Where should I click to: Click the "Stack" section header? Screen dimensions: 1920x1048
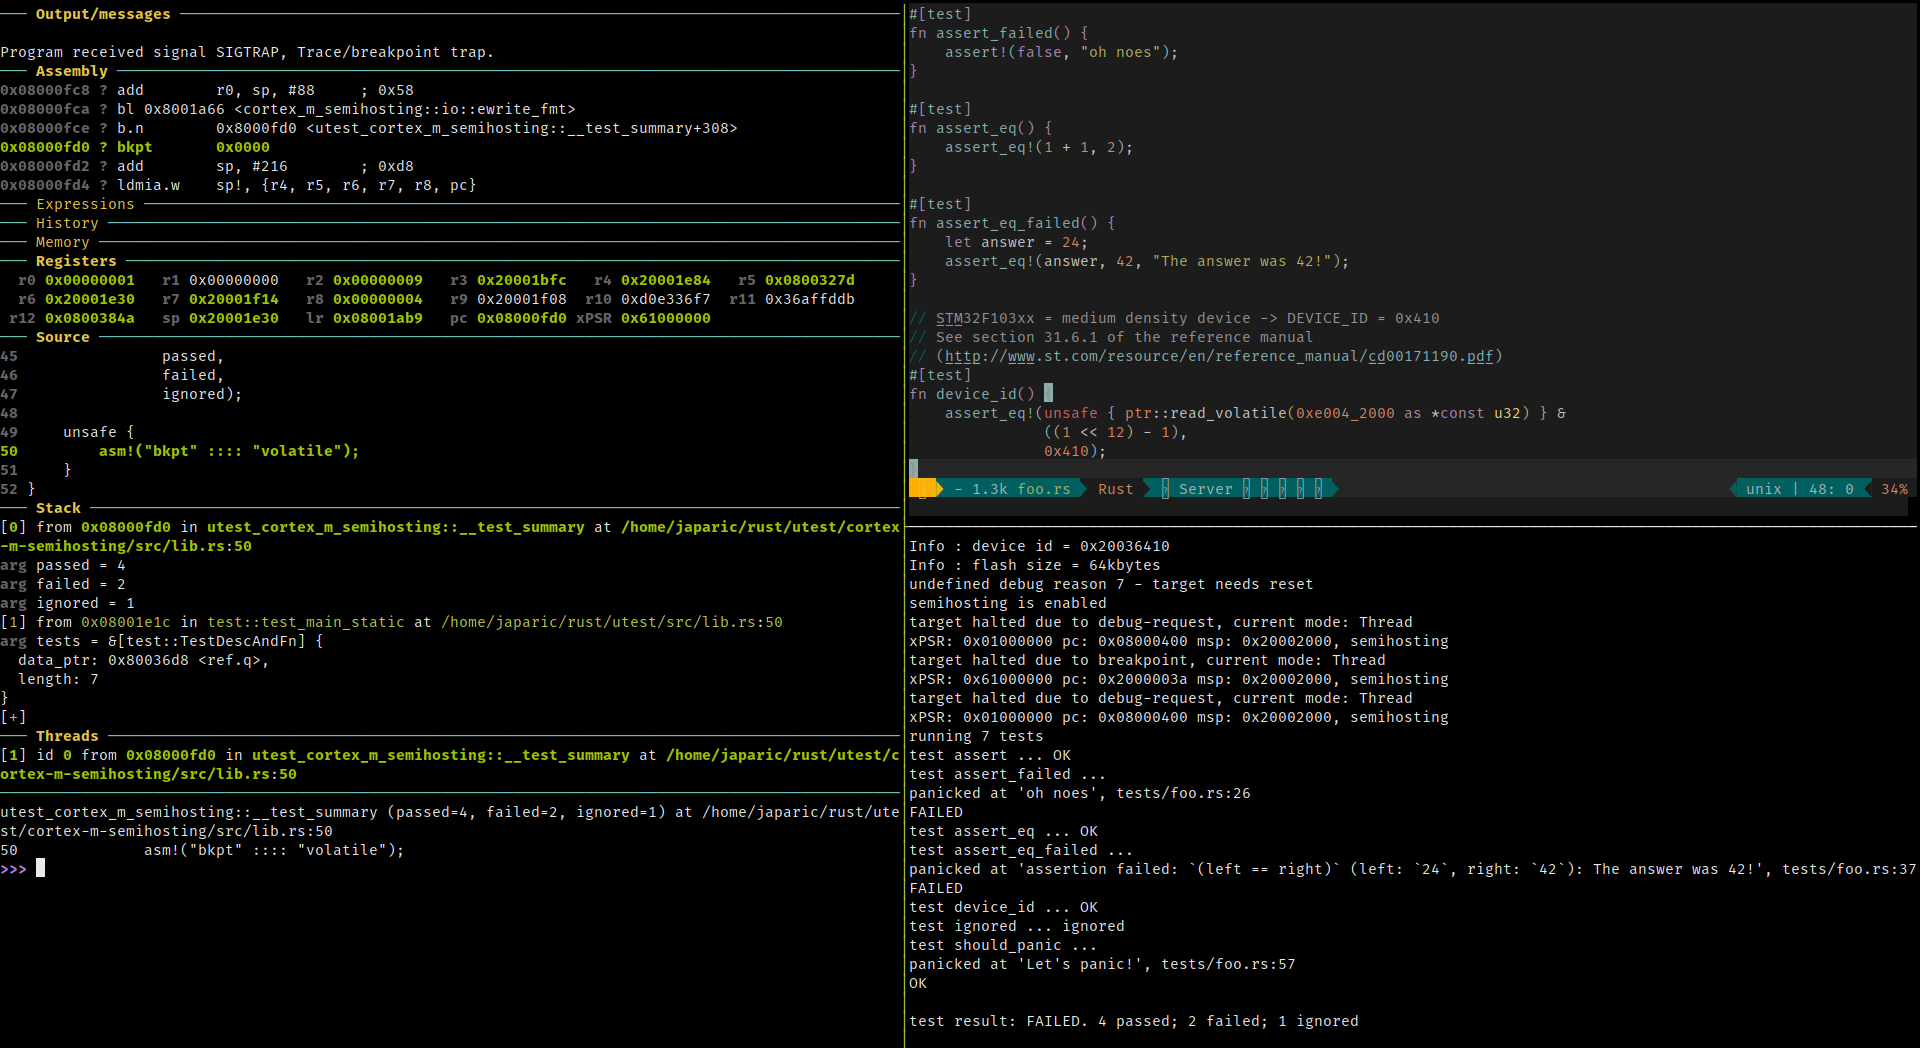[58, 508]
